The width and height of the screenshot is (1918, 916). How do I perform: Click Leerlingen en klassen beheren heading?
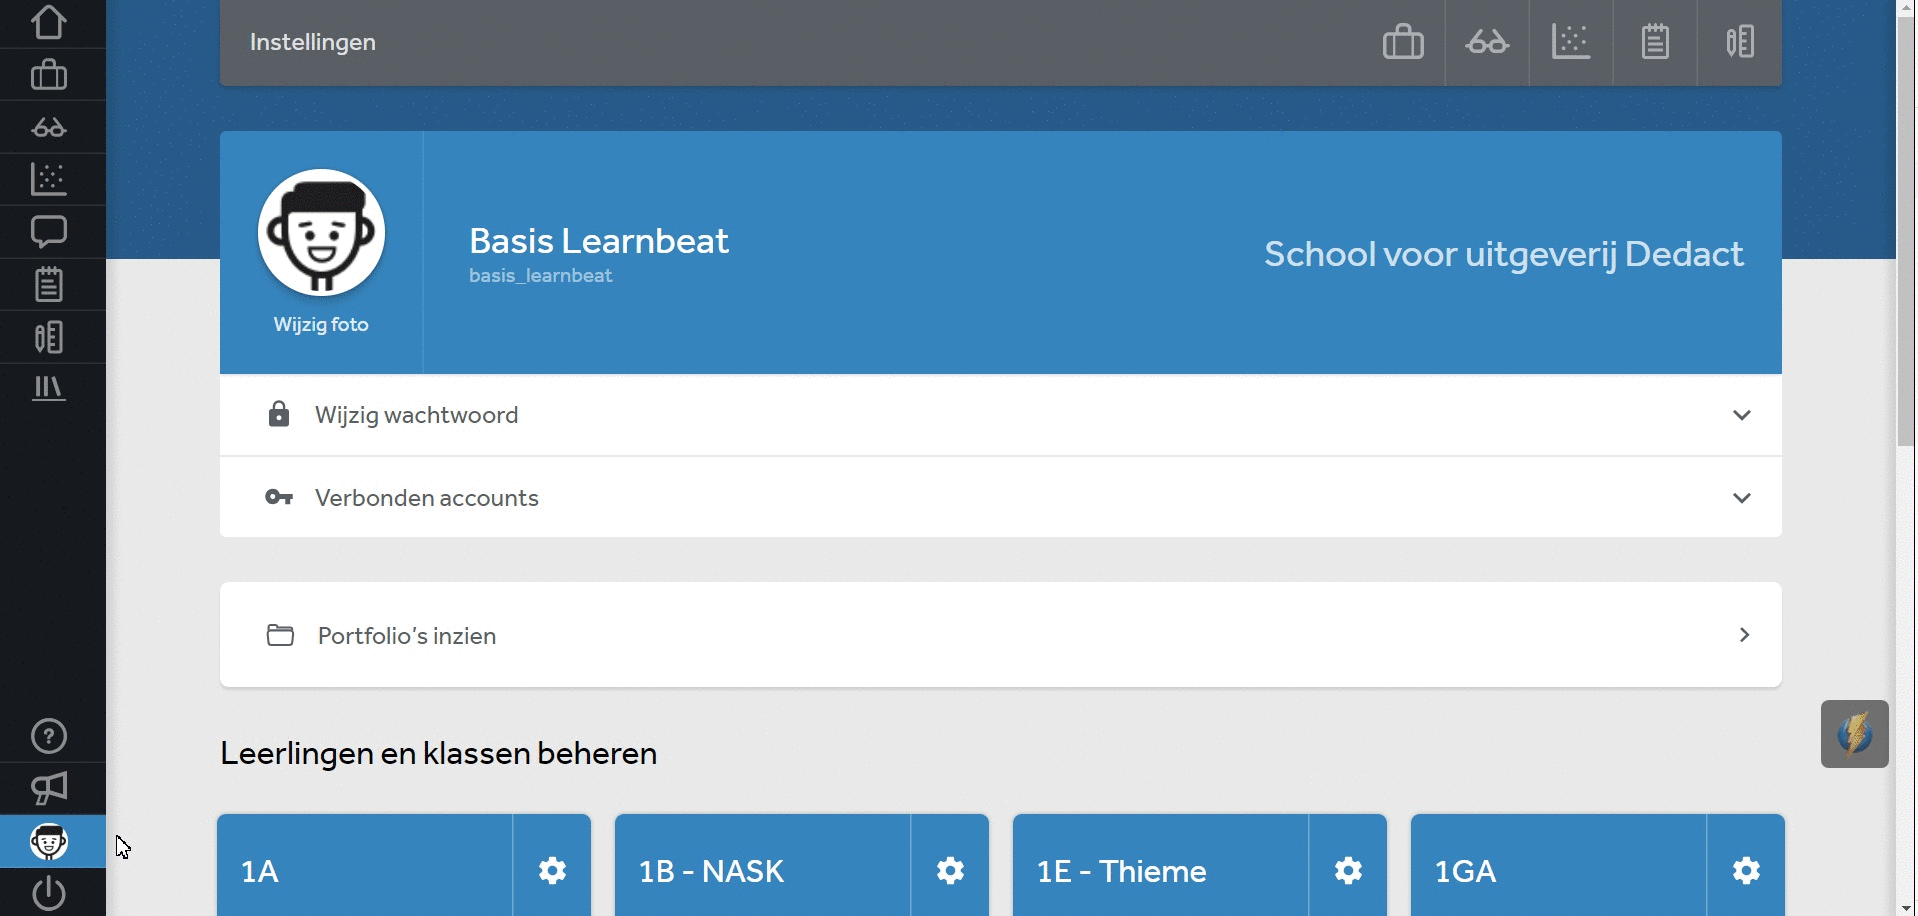pos(439,754)
